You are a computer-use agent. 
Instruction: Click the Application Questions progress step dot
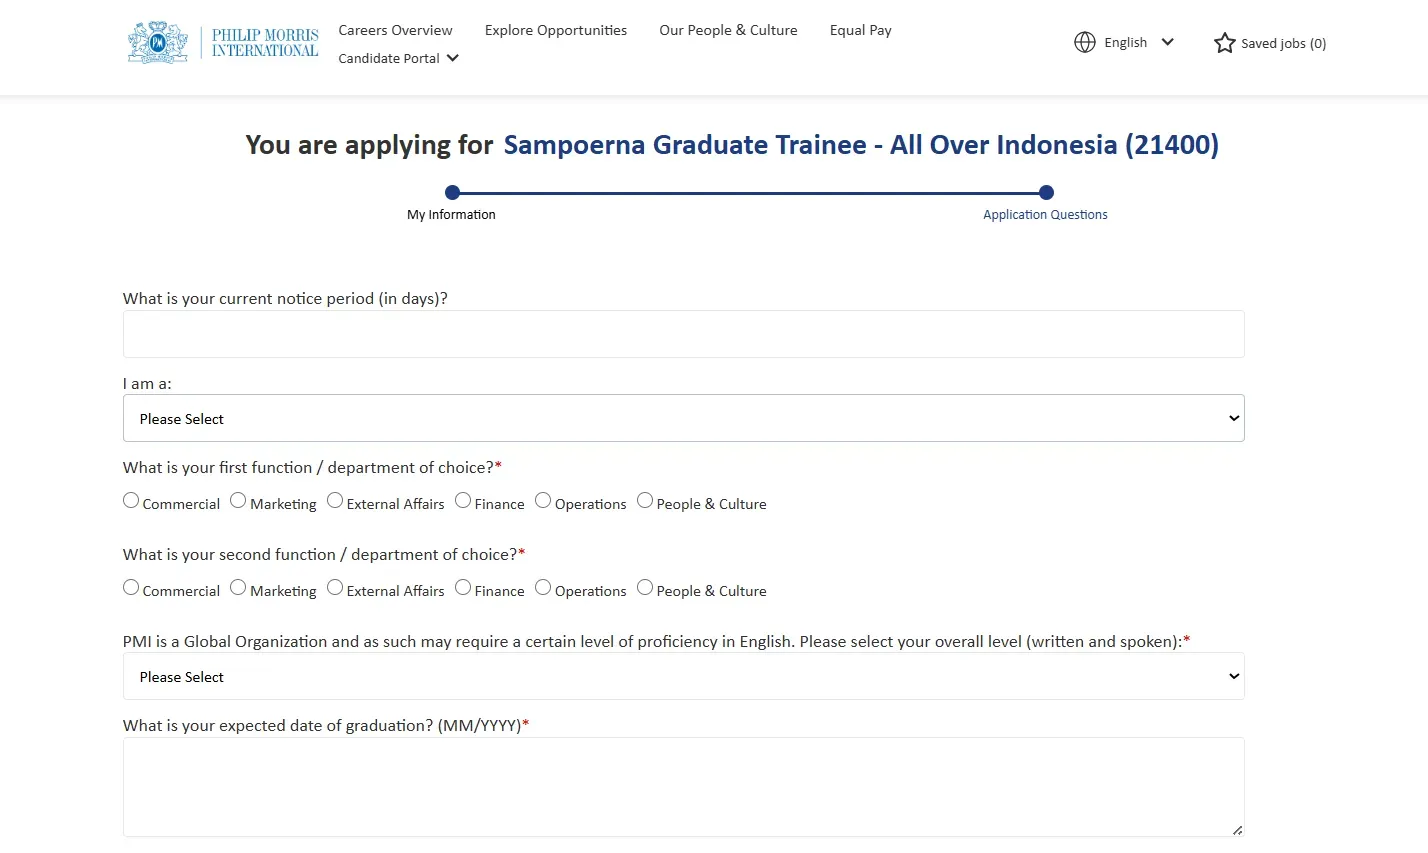coord(1045,192)
